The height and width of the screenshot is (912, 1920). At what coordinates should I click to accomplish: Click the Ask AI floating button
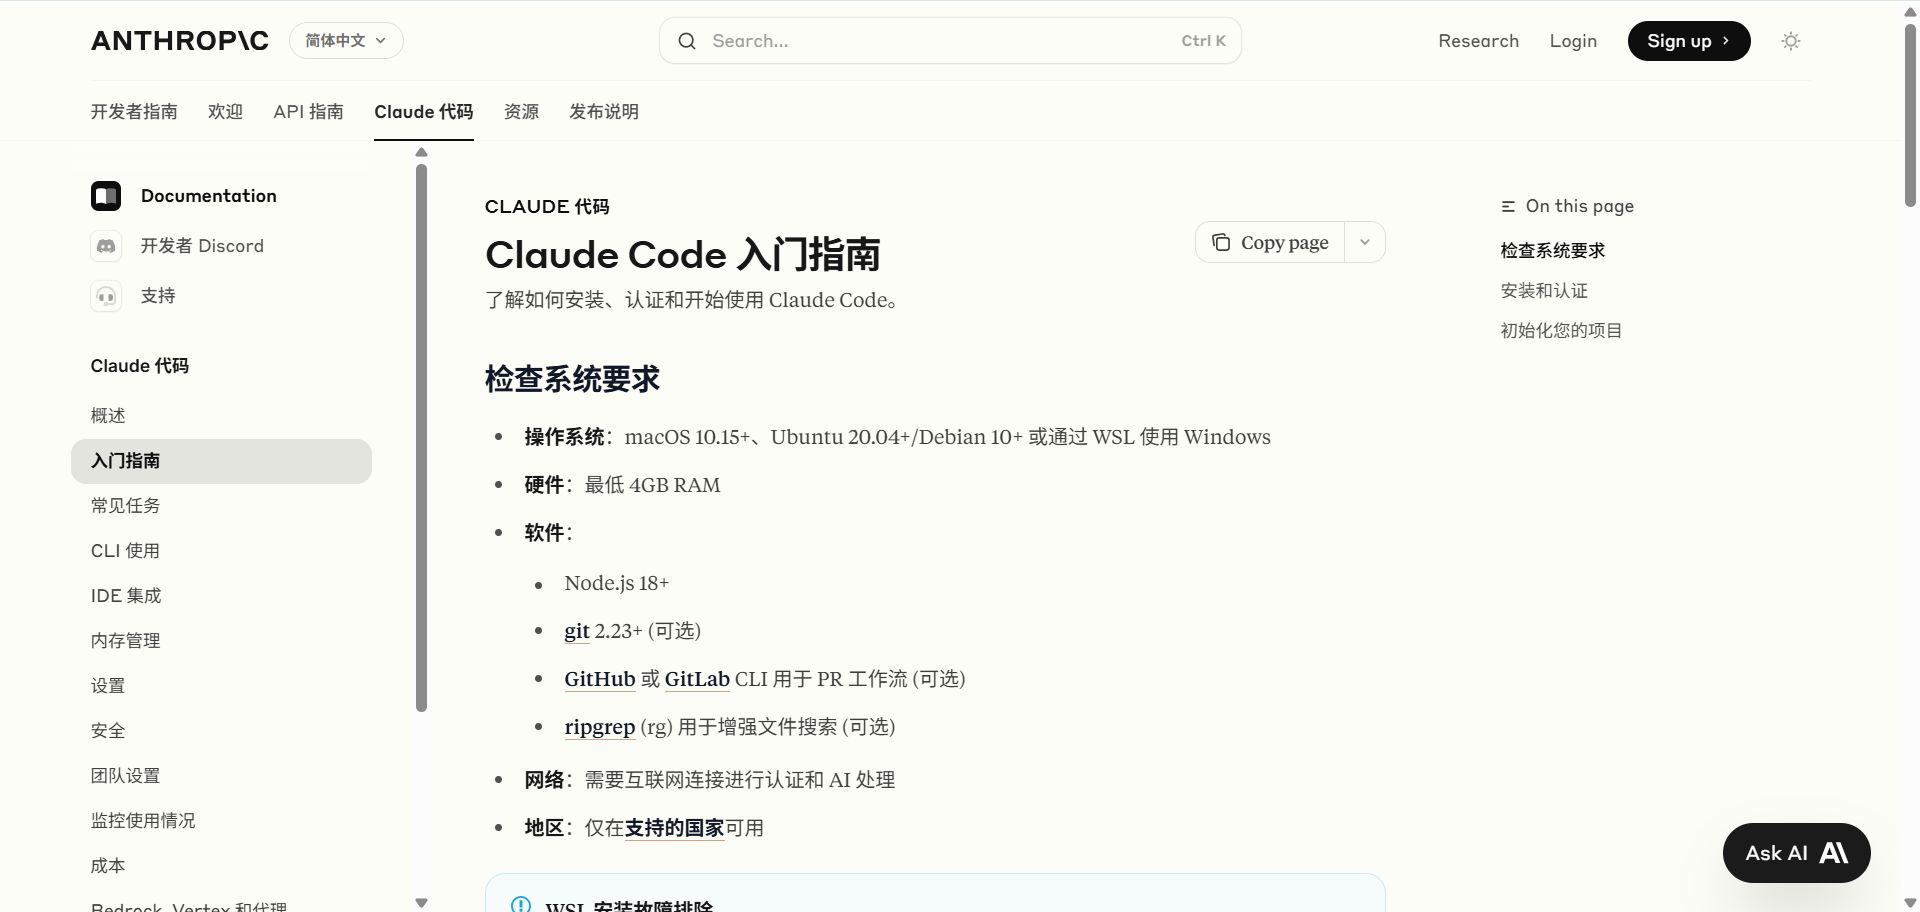point(1796,853)
